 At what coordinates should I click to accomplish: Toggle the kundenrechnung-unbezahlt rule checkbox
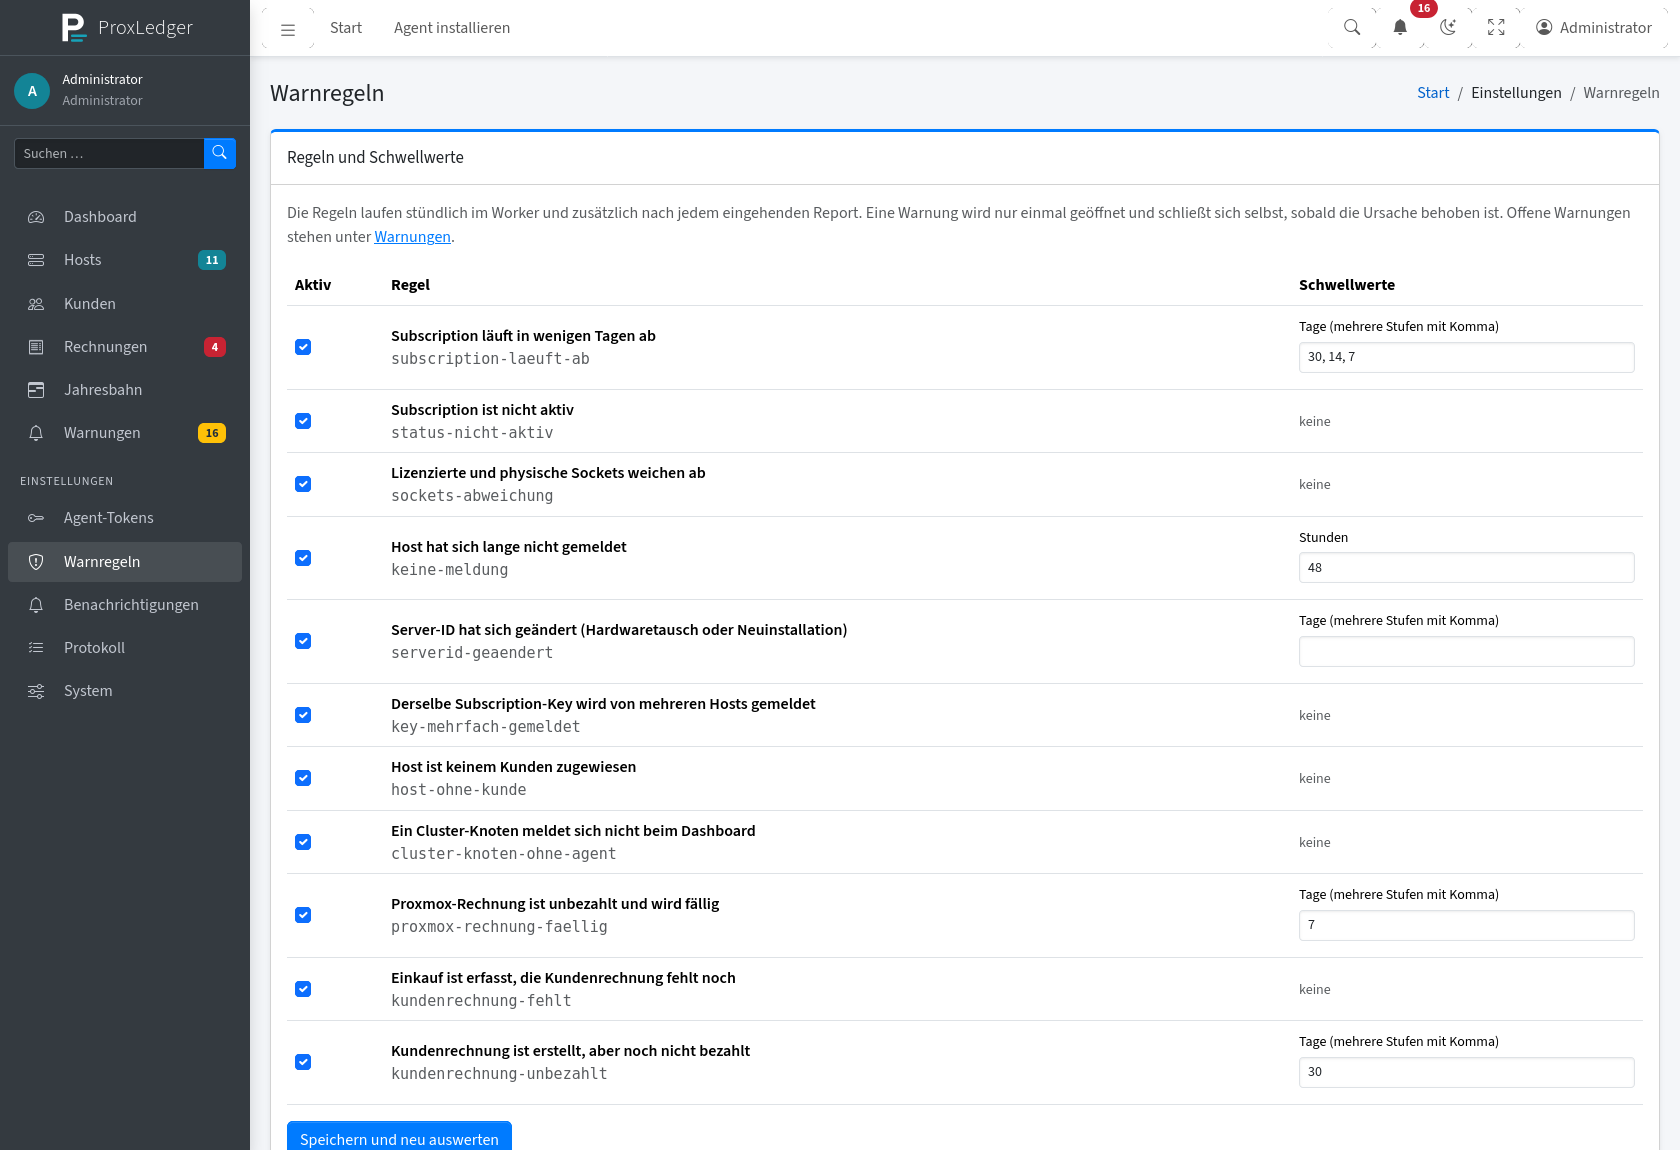tap(303, 1062)
